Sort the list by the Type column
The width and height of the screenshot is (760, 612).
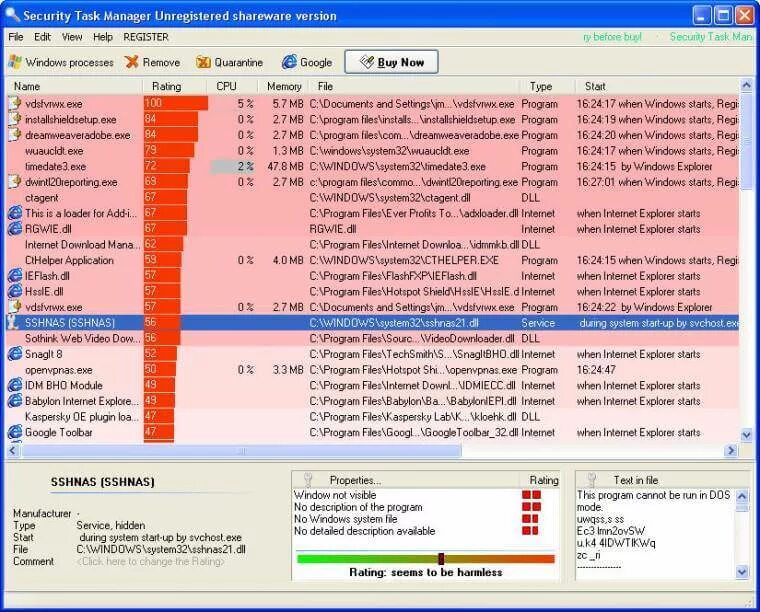(x=547, y=86)
